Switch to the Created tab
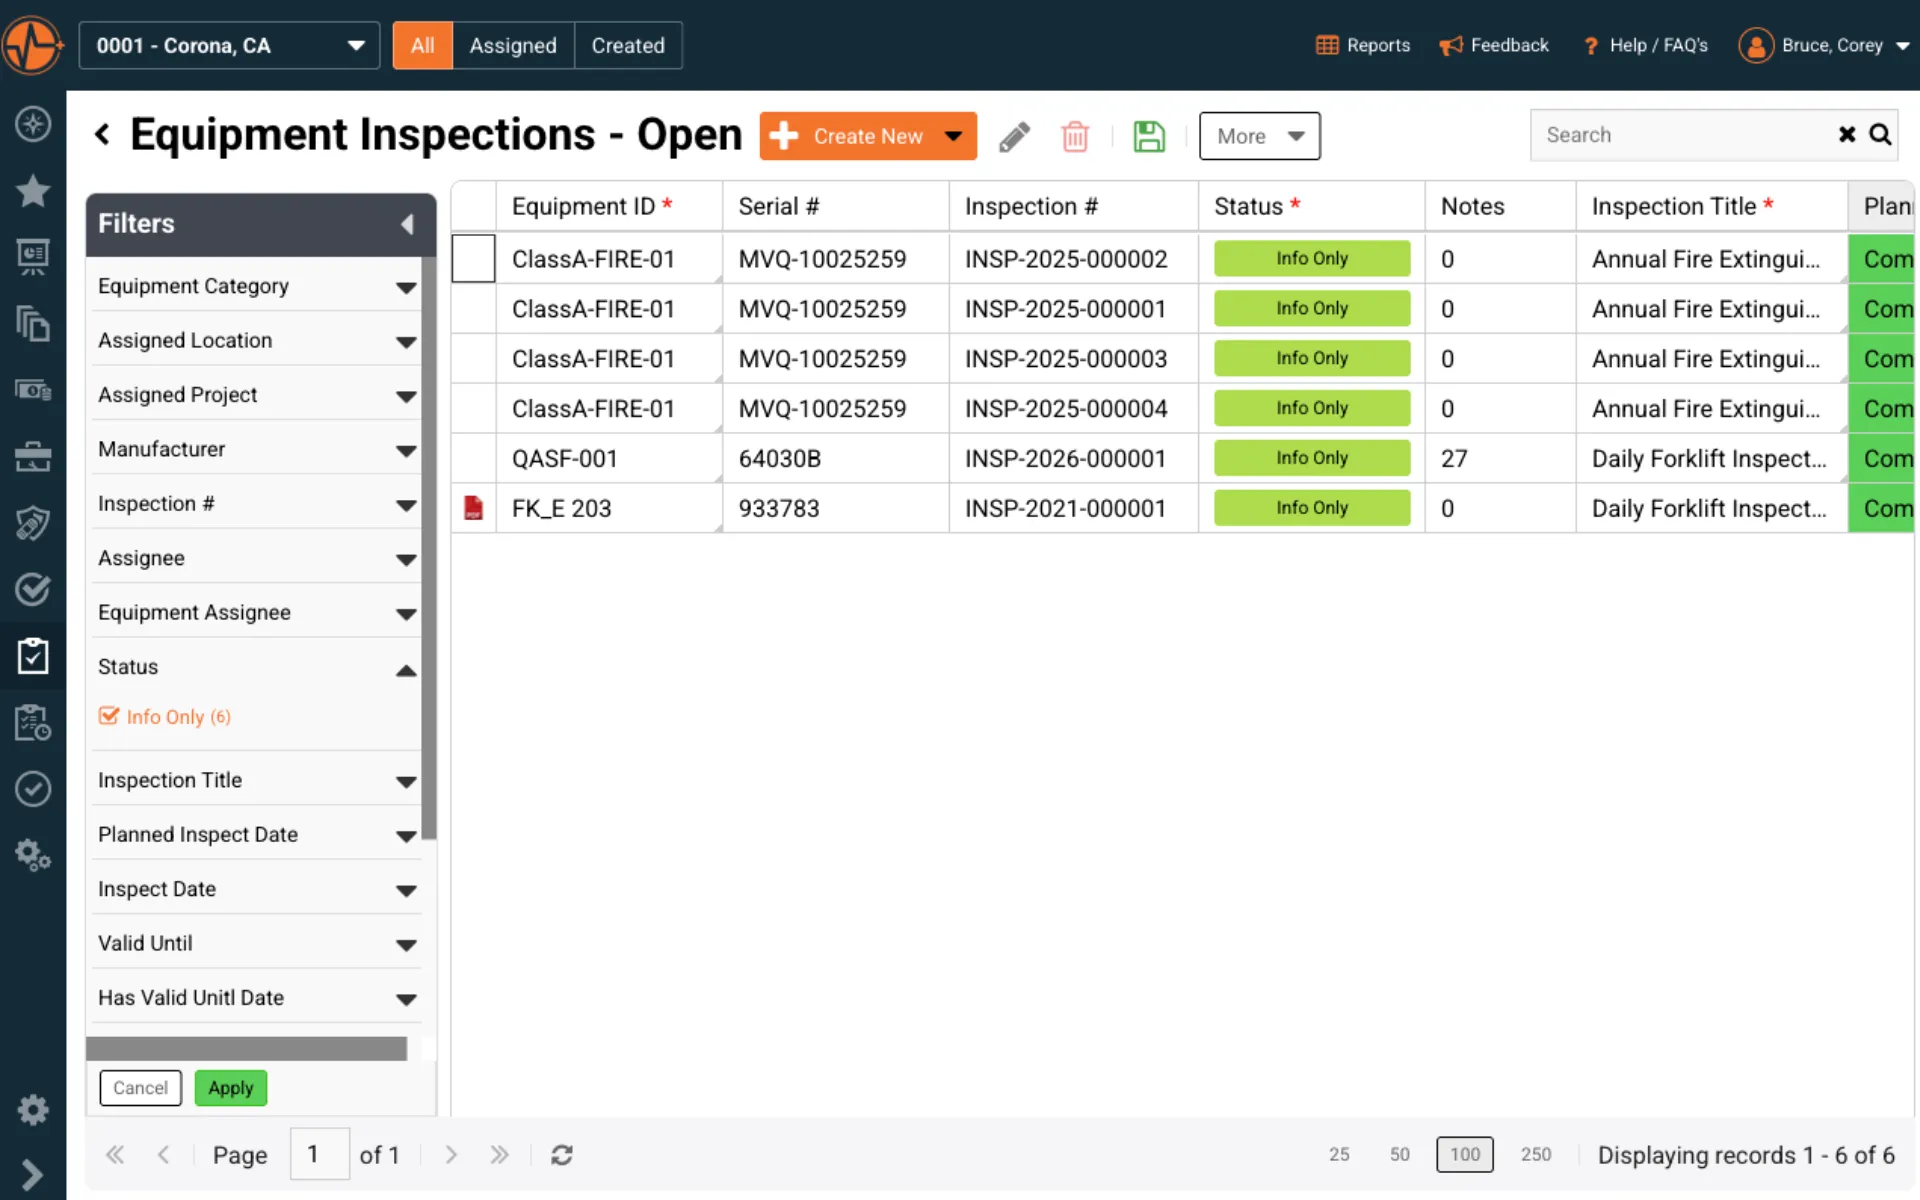Viewport: 1920px width, 1200px height. 628,45
